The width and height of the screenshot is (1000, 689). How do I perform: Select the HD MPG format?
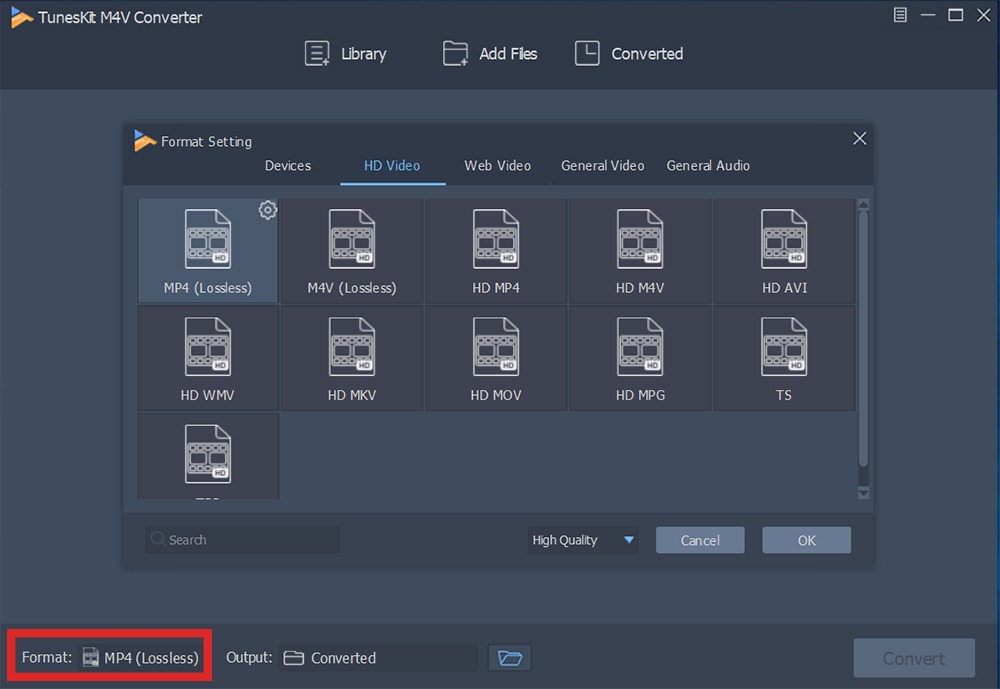[x=640, y=358]
